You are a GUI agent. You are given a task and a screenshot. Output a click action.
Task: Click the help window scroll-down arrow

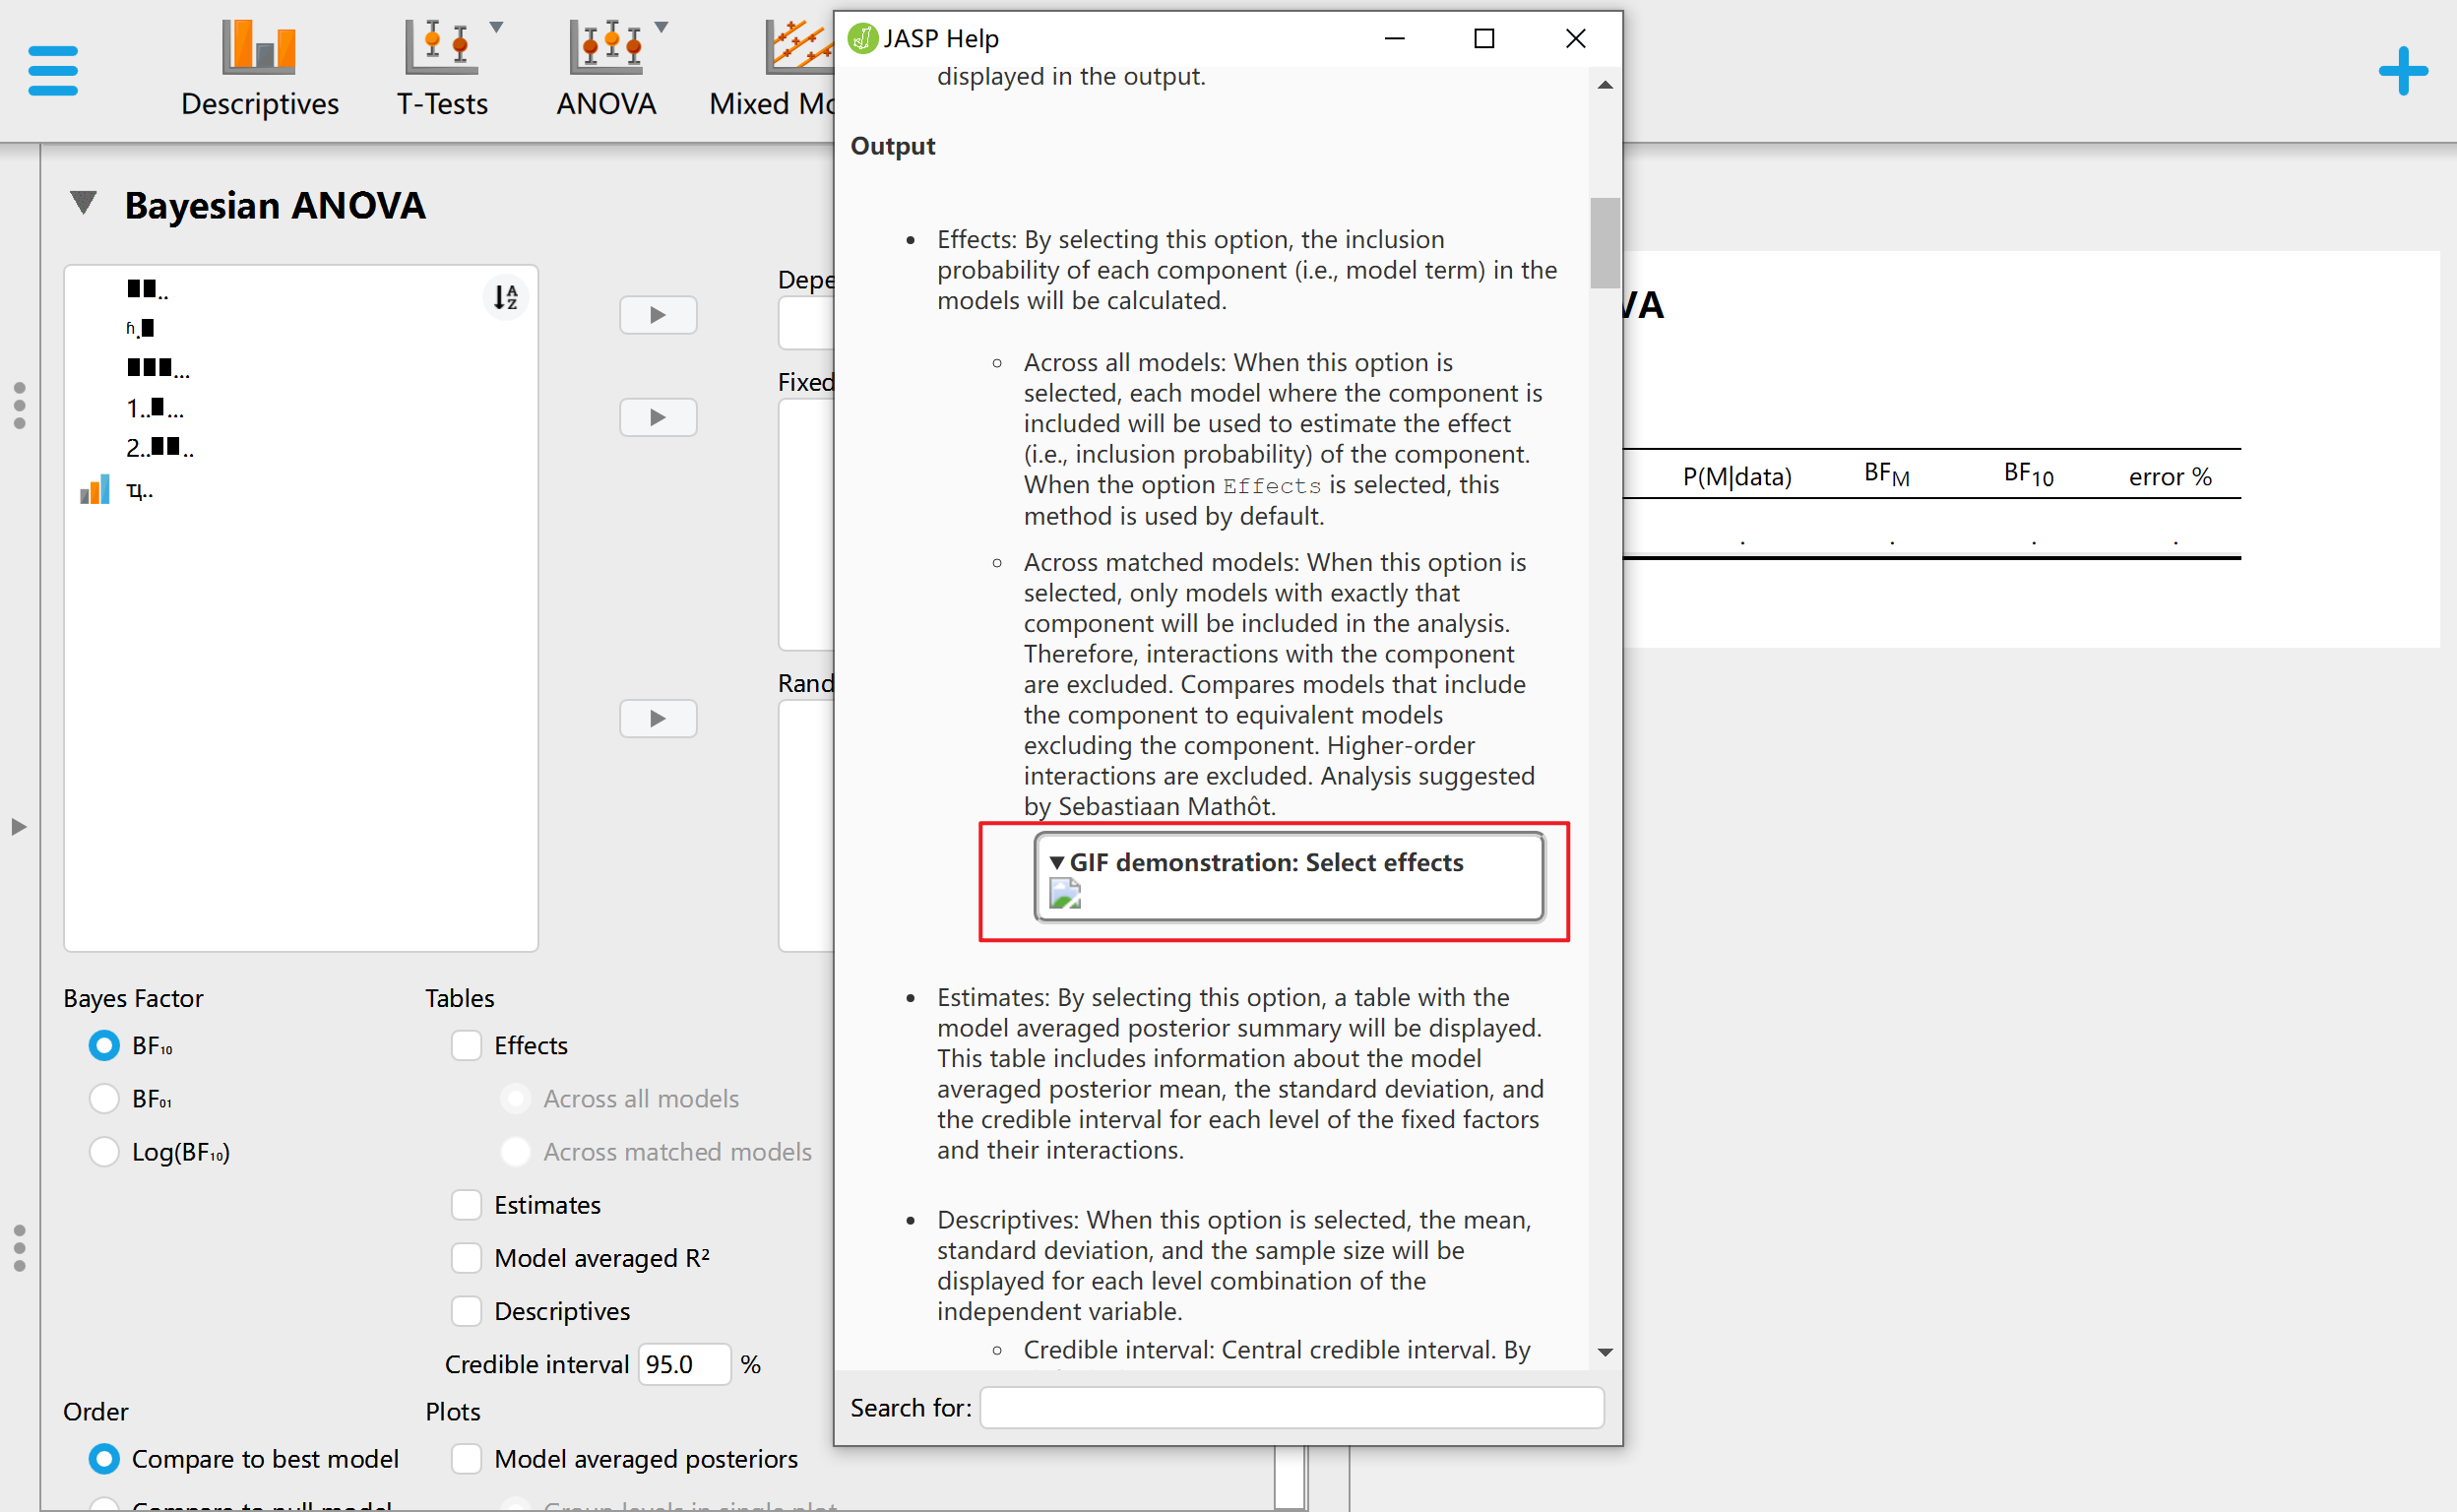tap(1605, 1350)
